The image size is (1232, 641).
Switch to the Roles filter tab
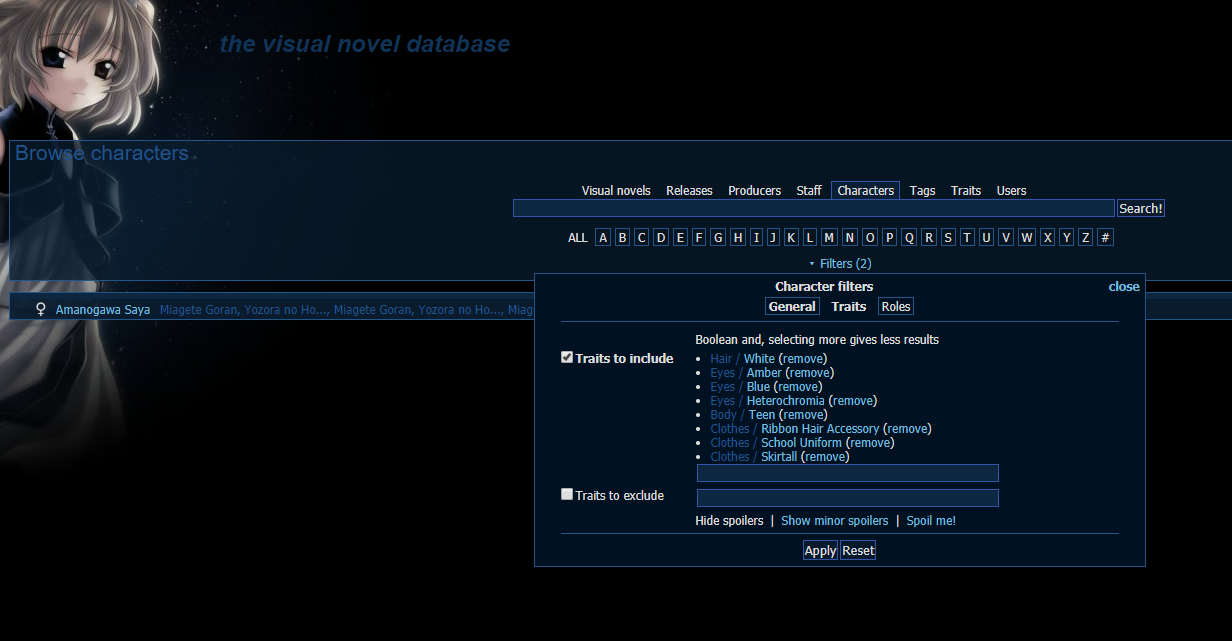[895, 307]
